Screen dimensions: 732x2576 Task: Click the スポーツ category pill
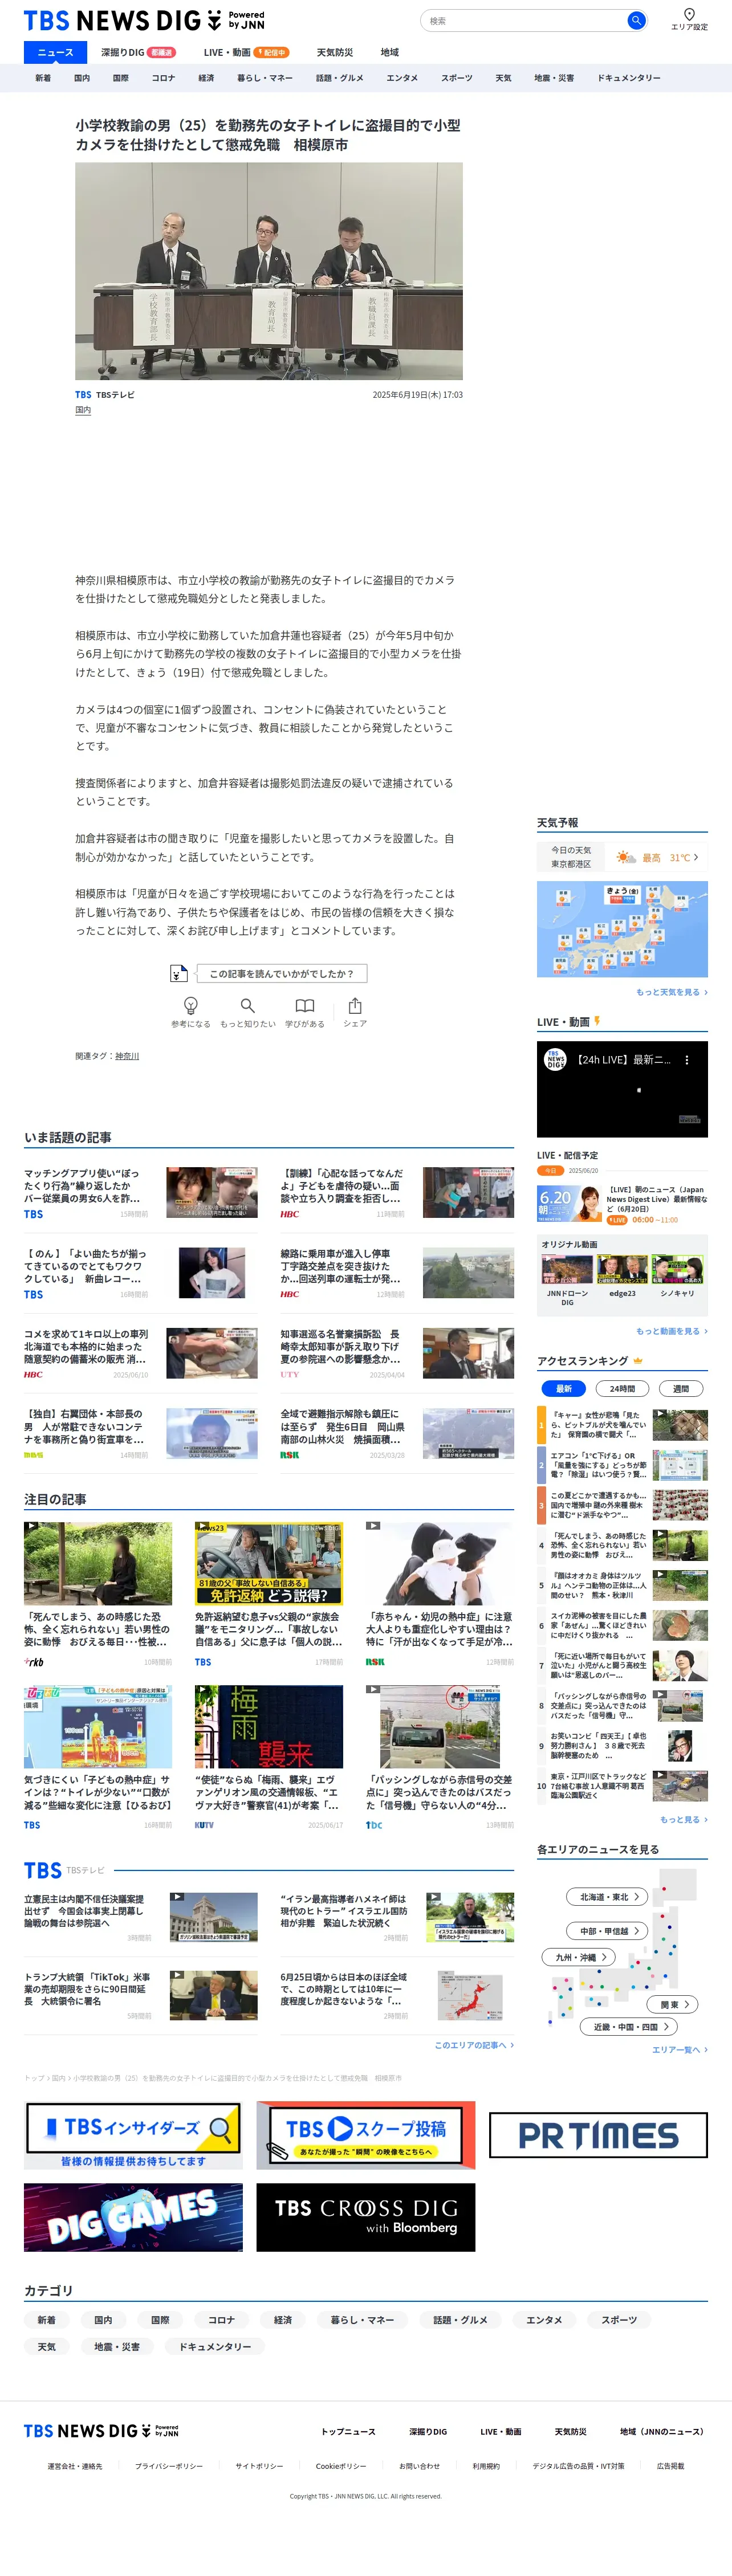pyautogui.click(x=619, y=2320)
